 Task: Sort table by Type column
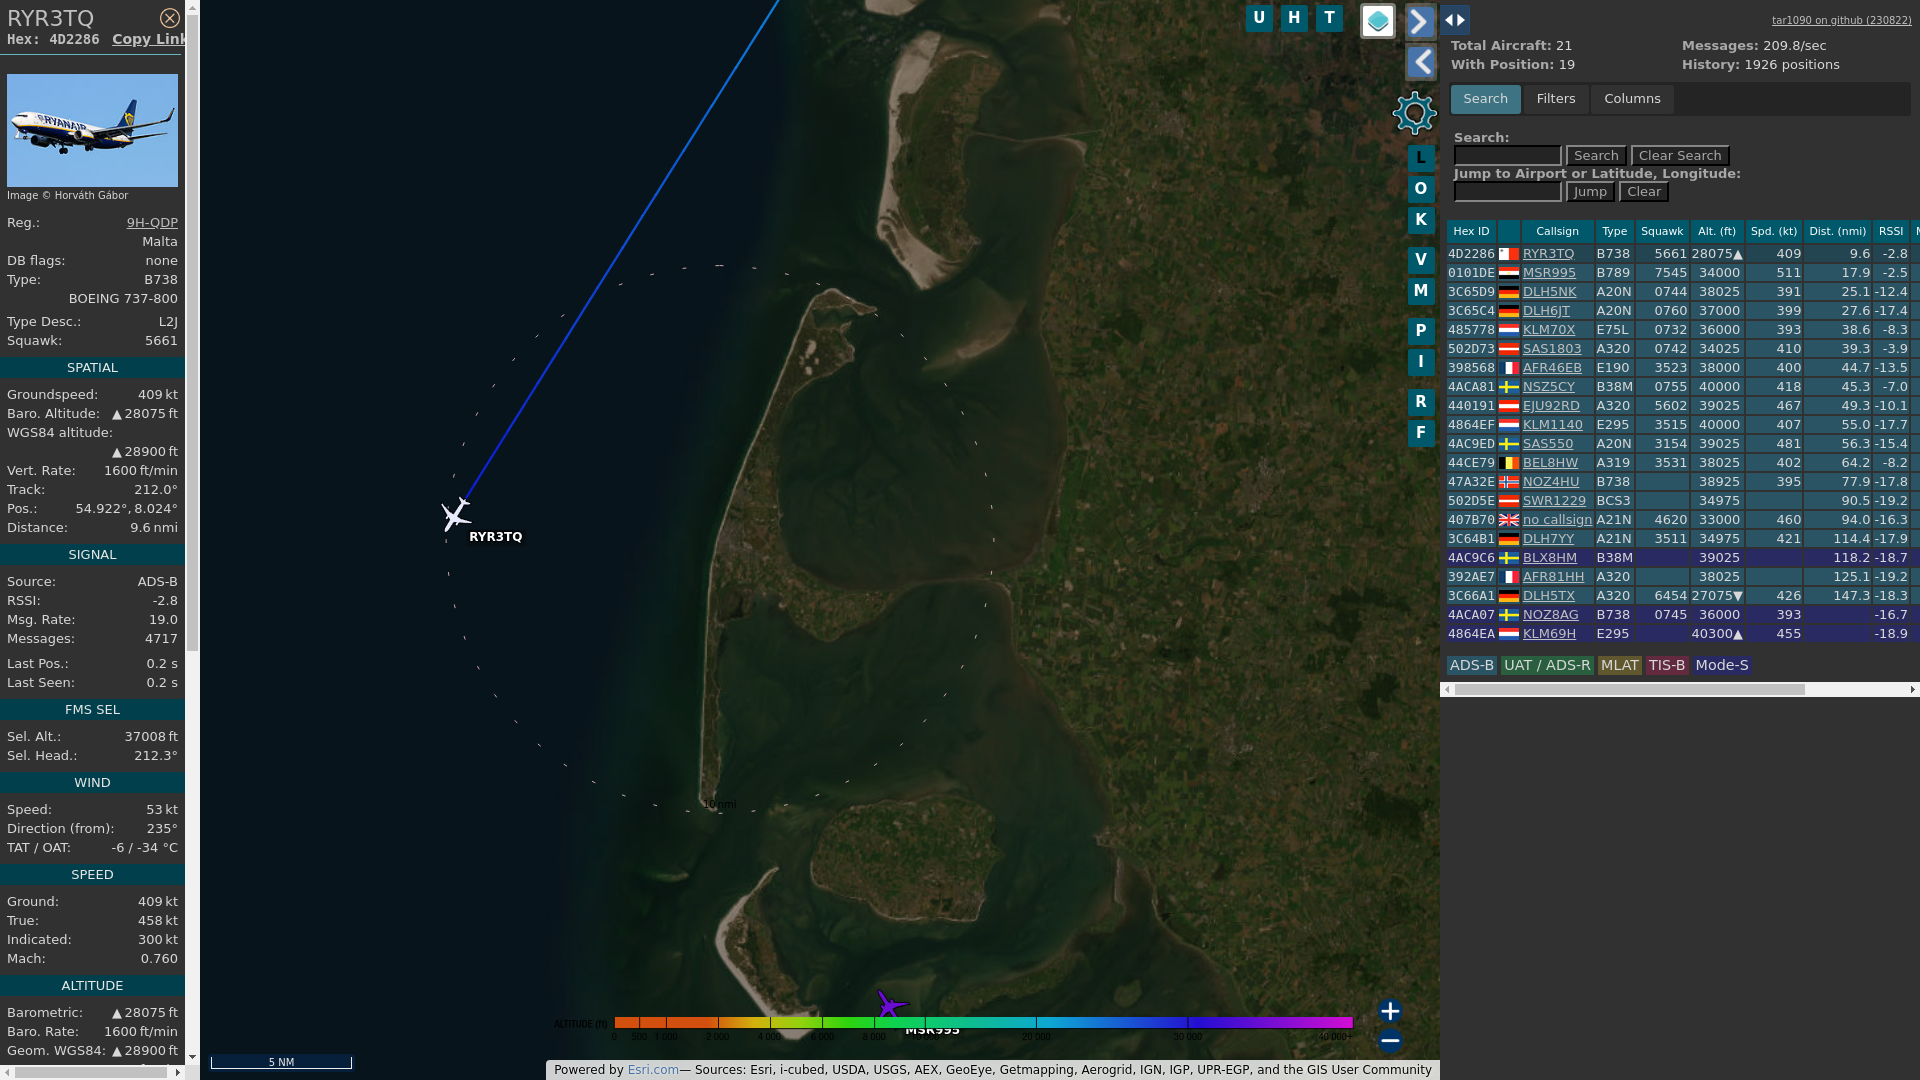click(1614, 231)
